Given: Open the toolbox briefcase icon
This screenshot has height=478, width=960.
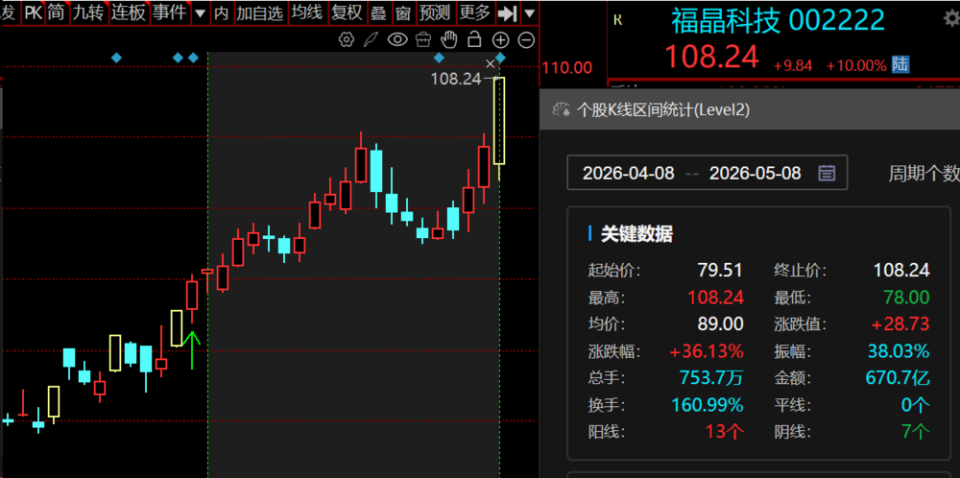Looking at the screenshot, I should pyautogui.click(x=423, y=40).
